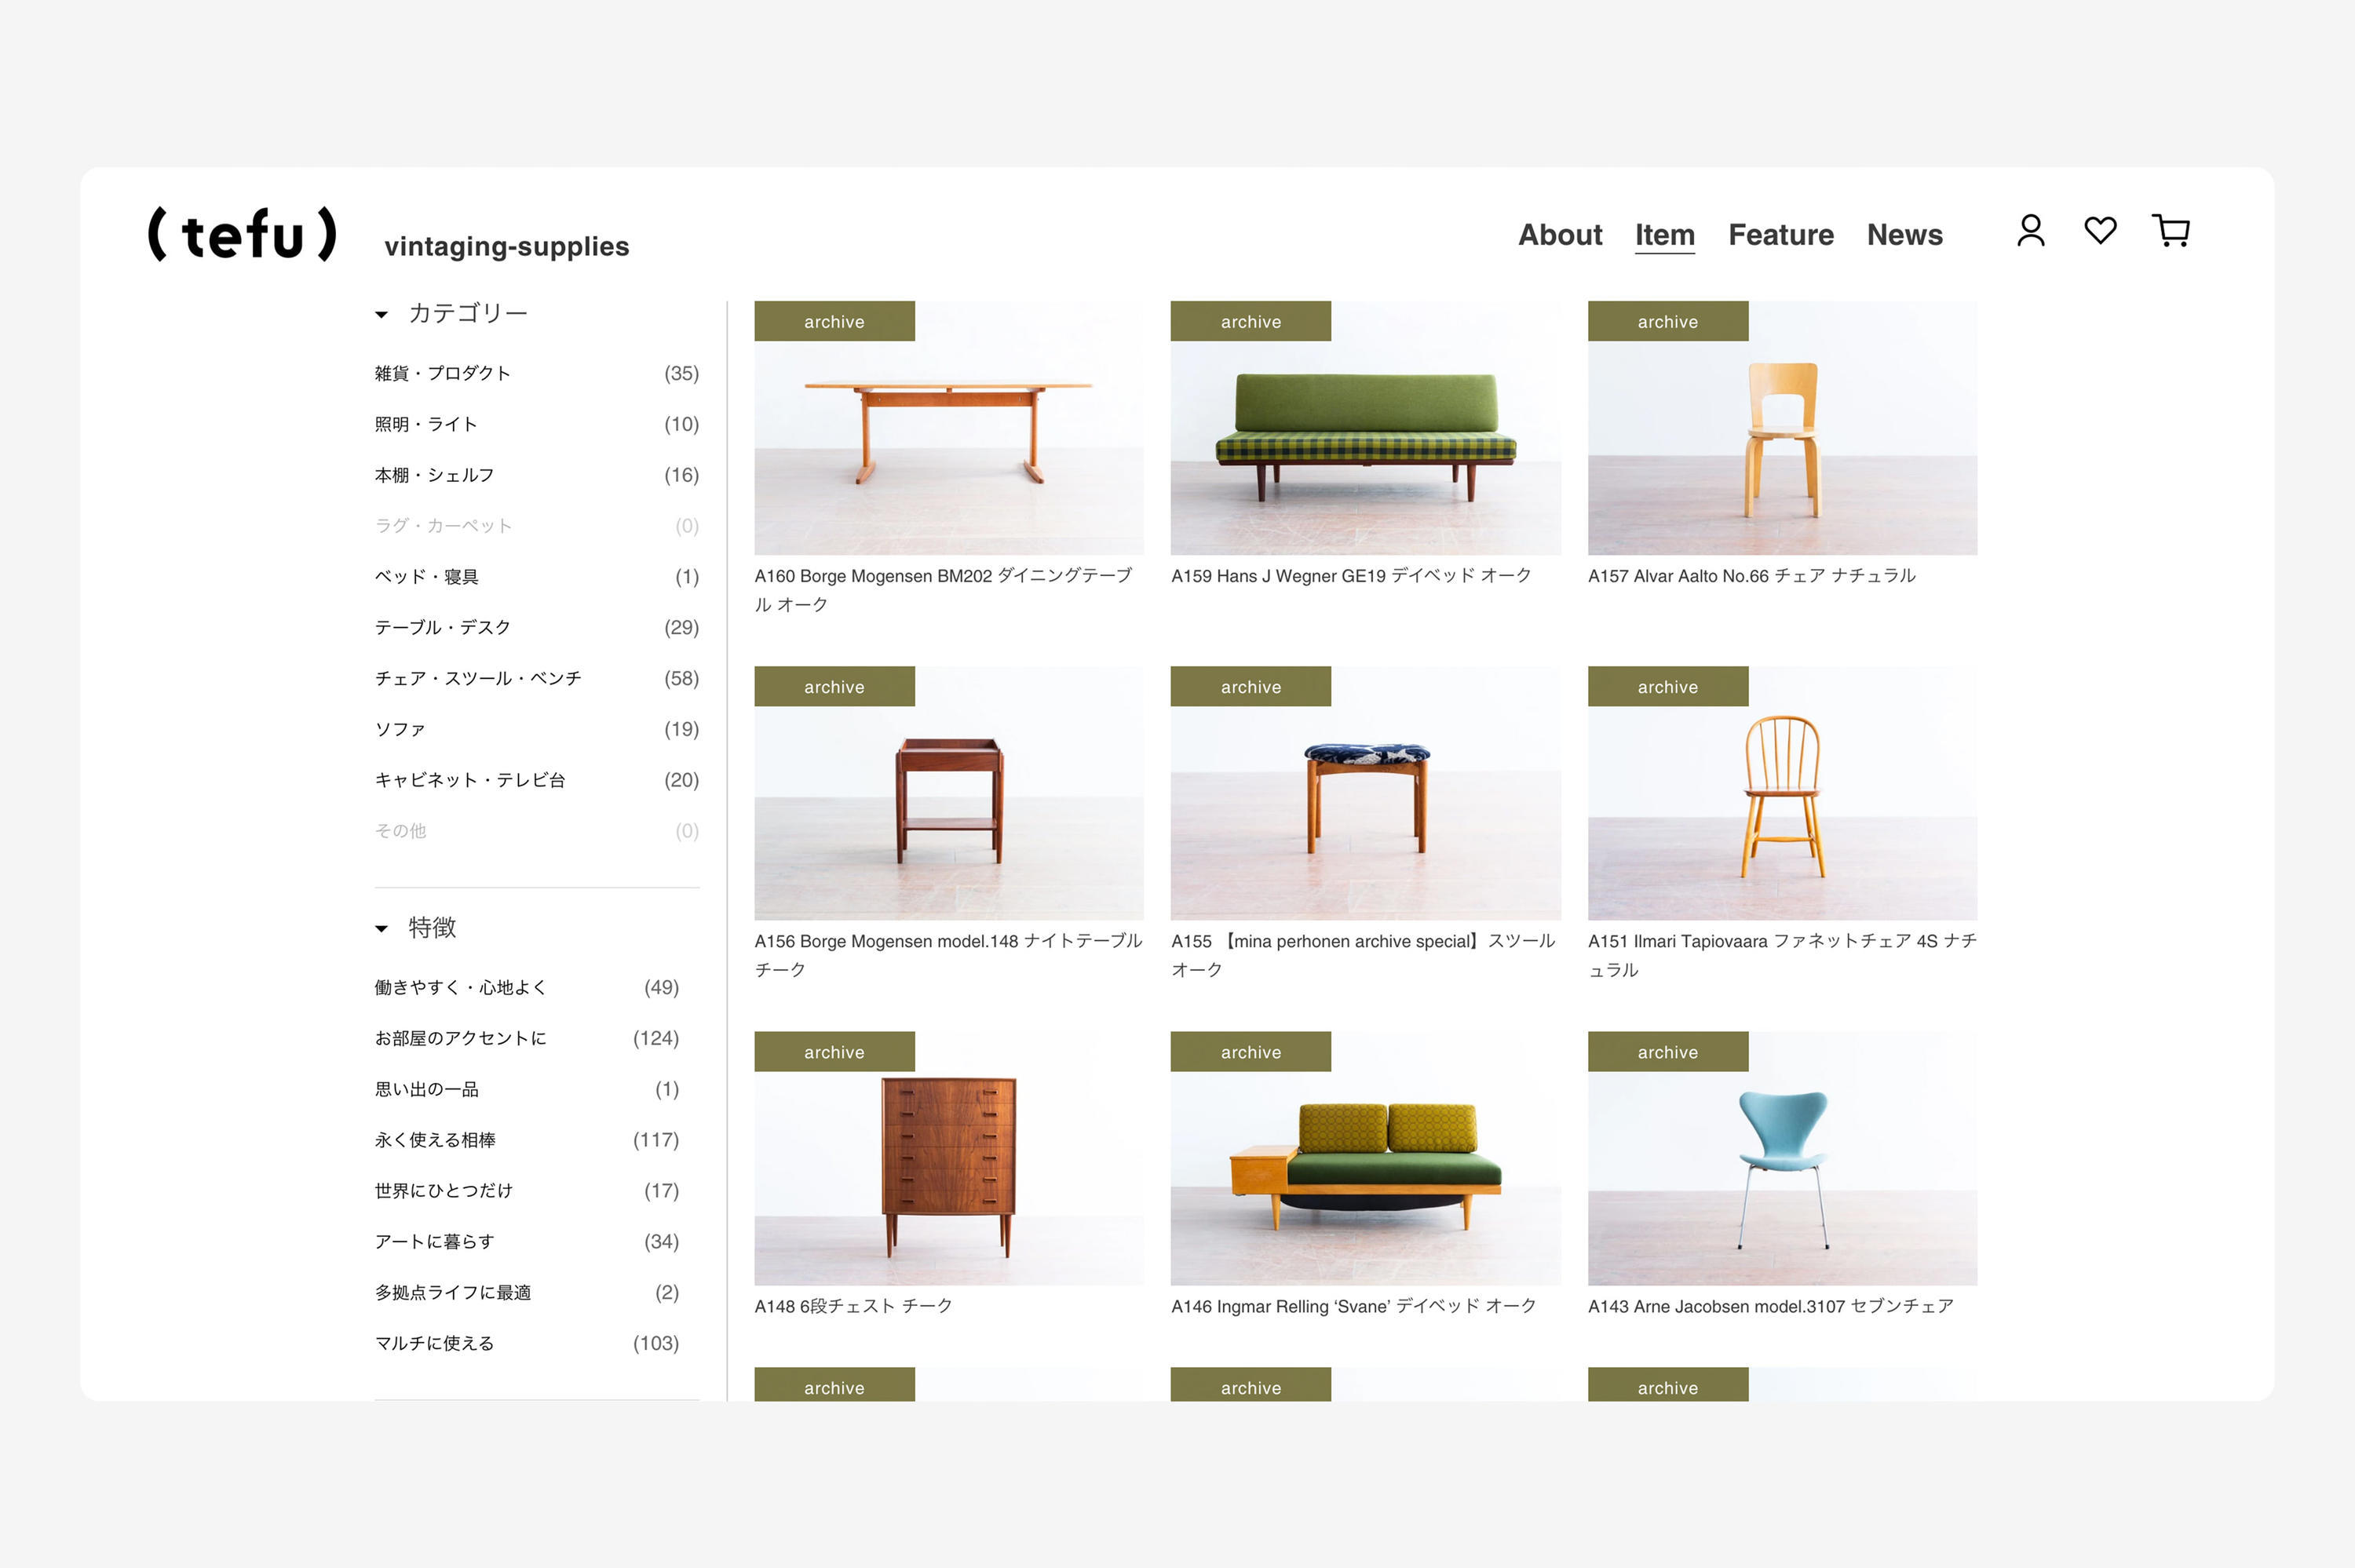Click the A143 Arne Jacobsen title

point(1771,1306)
